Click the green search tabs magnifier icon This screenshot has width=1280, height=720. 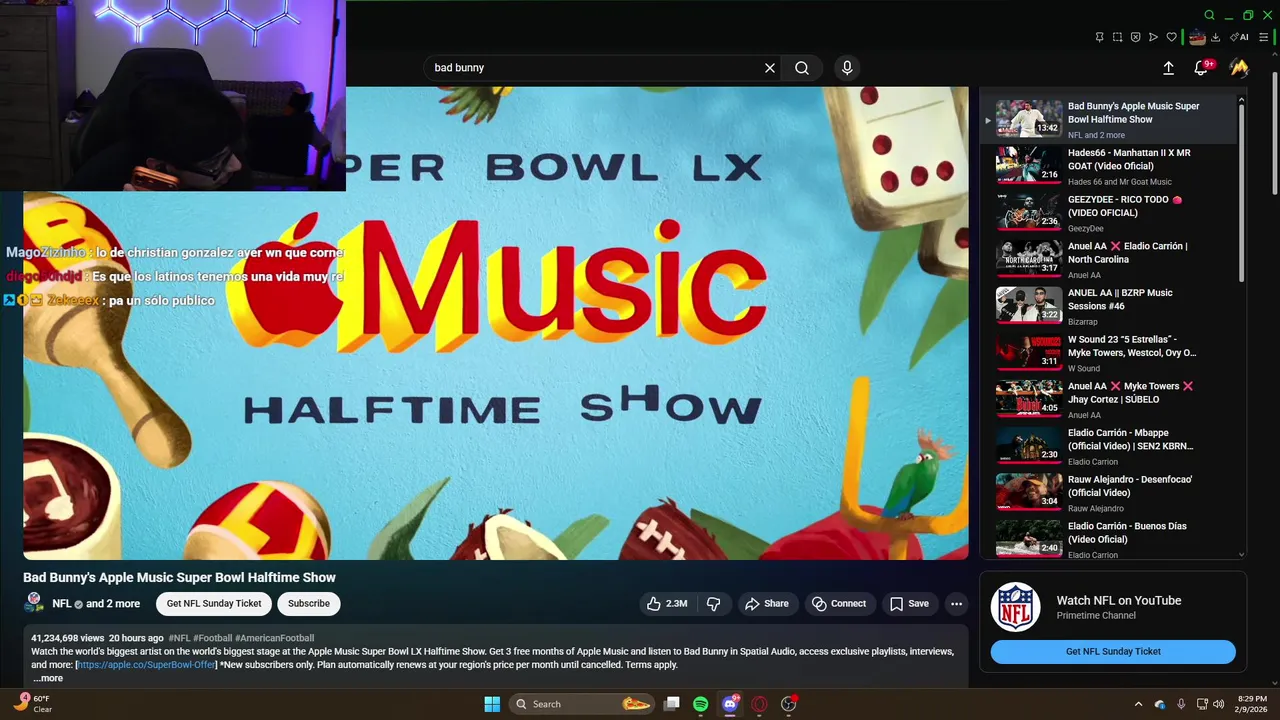pos(1209,15)
